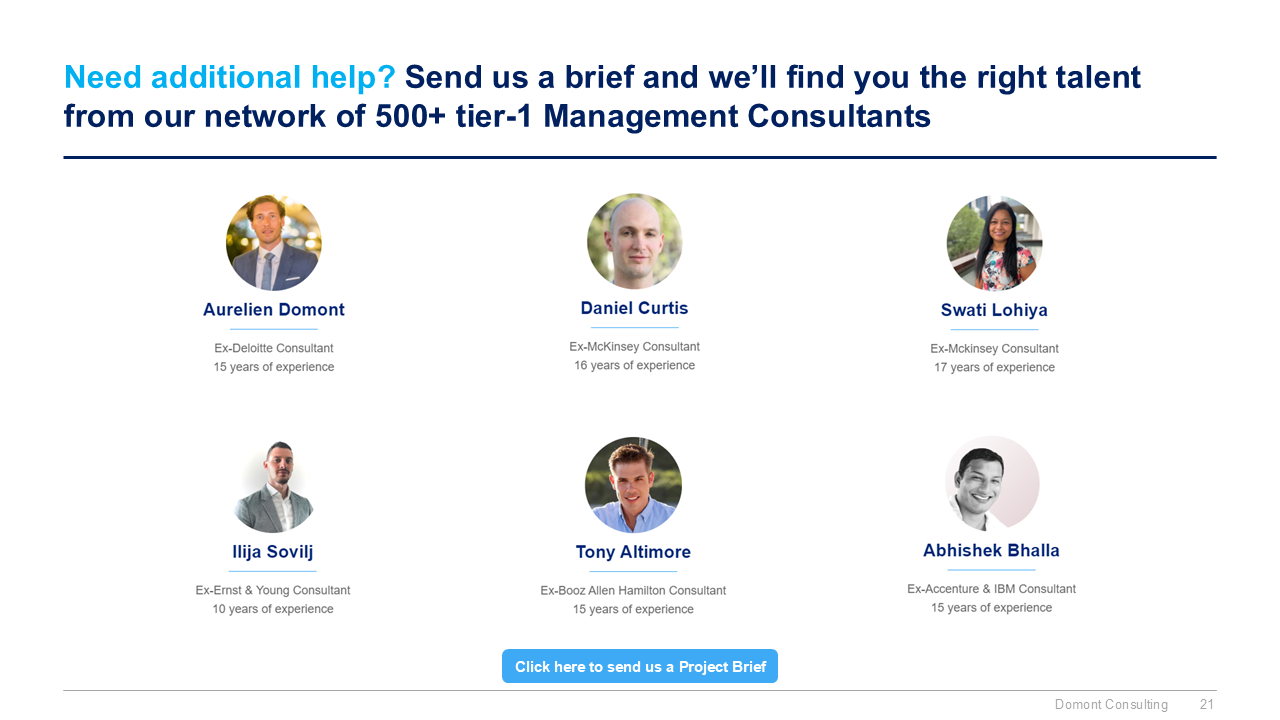The image size is (1280, 720).
Task: Click the 'Need additional help?' heading text
Action: tap(230, 77)
